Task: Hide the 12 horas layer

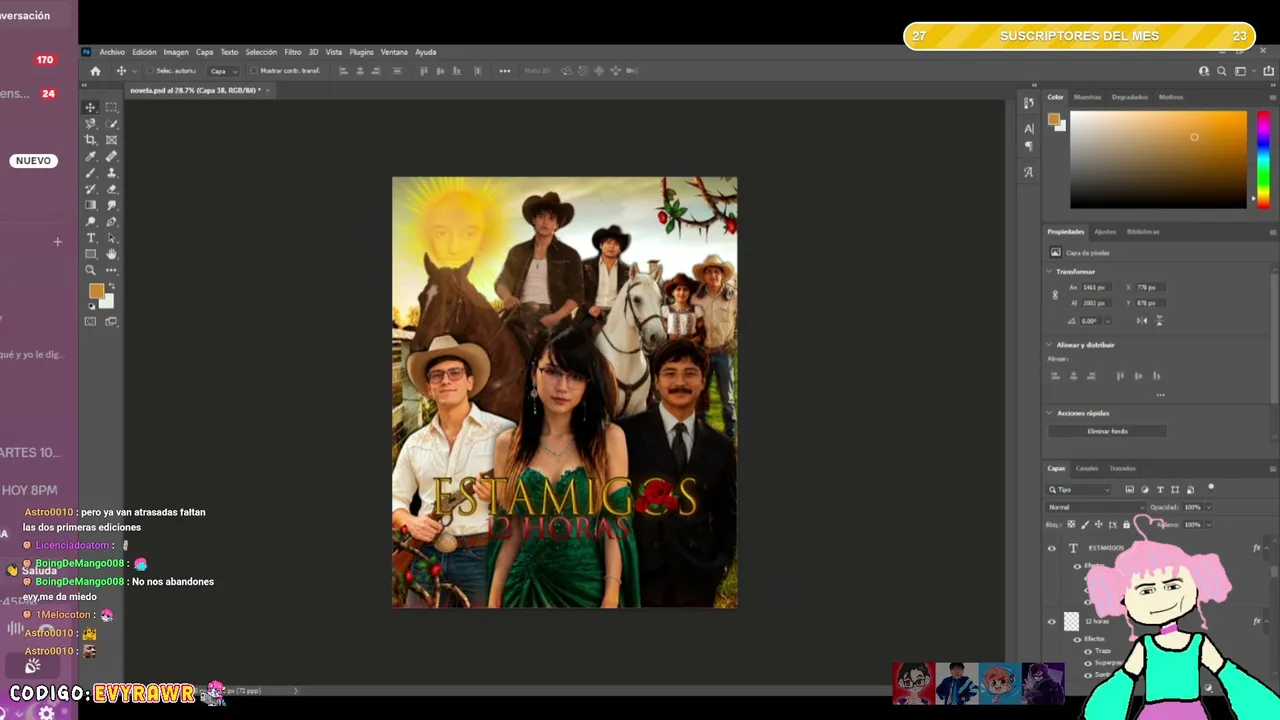Action: coord(1051,621)
